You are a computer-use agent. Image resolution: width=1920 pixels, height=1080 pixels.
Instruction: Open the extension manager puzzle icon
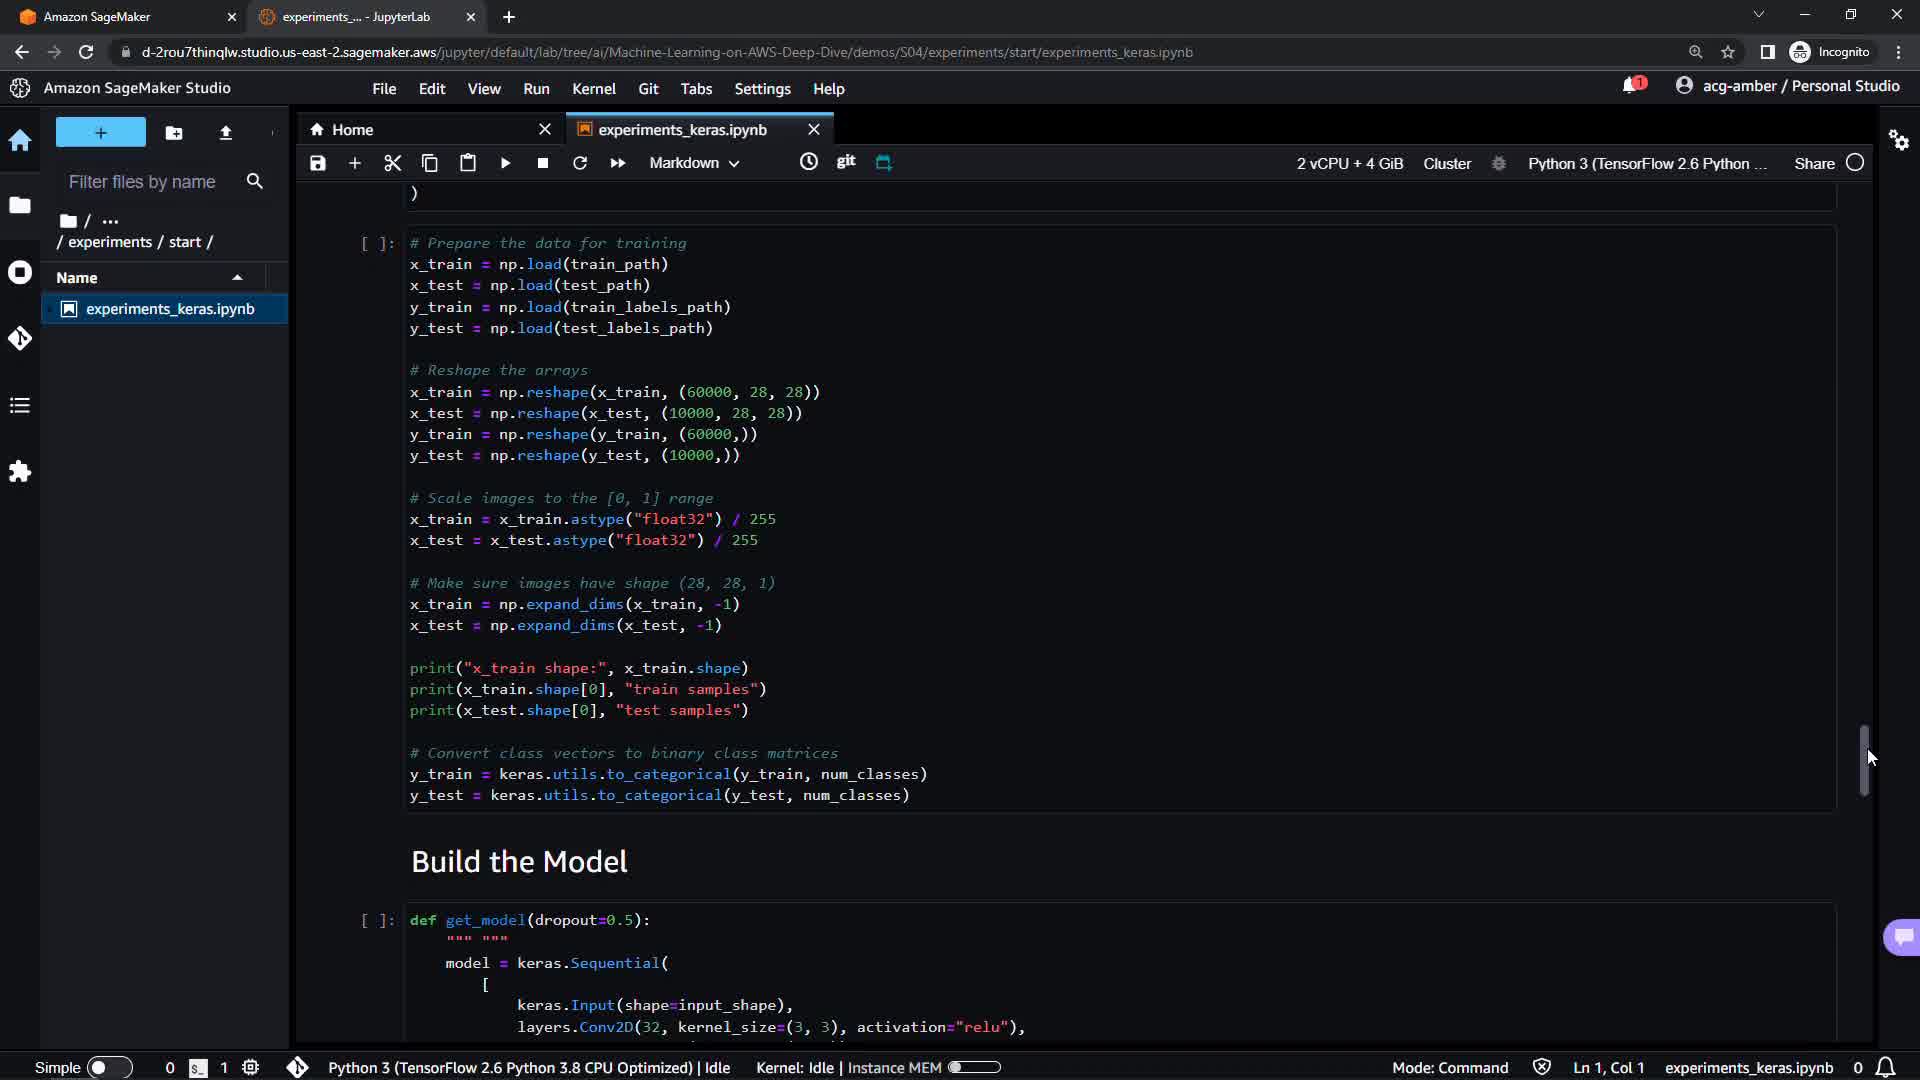coord(20,471)
